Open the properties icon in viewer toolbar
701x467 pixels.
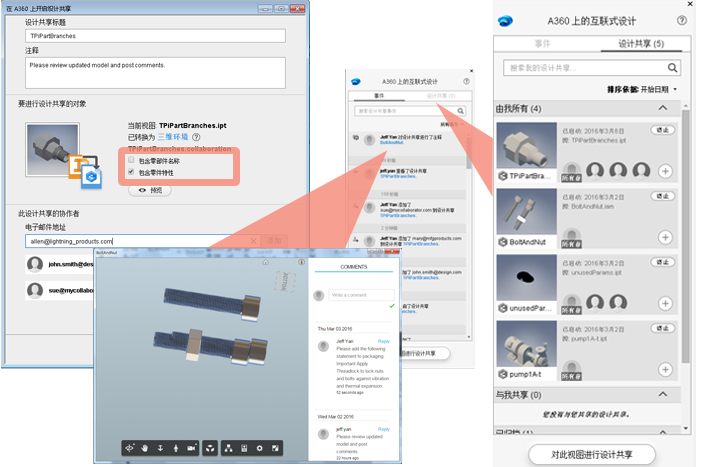pyautogui.click(x=244, y=448)
